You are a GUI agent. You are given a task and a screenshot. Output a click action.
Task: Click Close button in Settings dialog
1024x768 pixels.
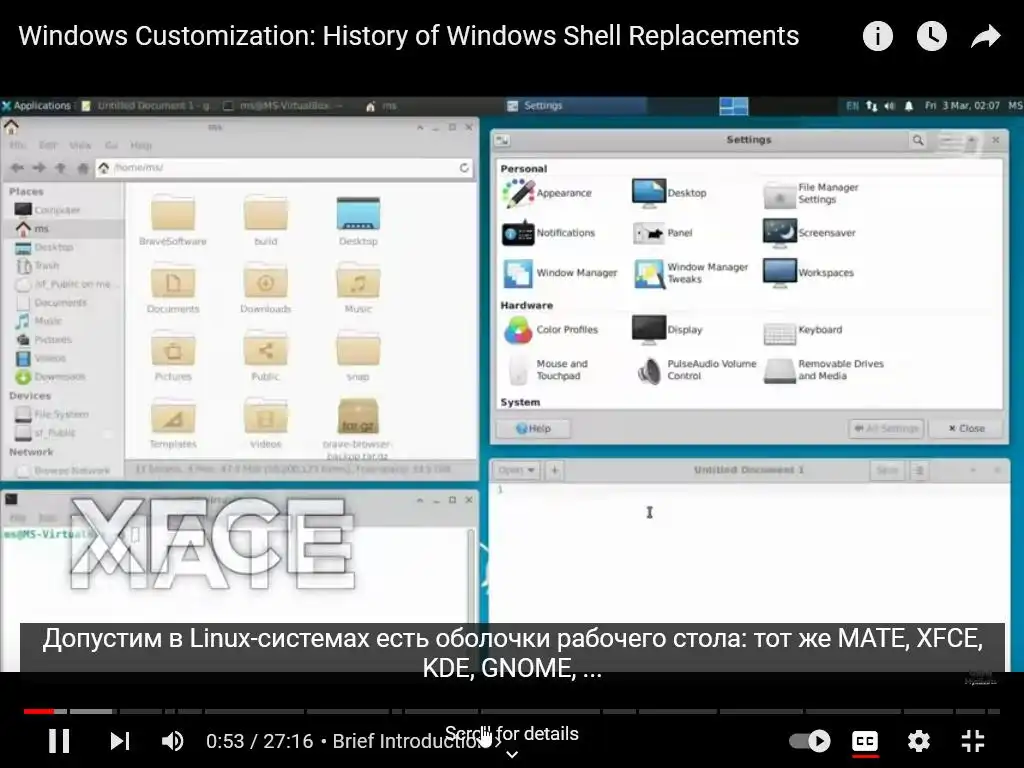tap(966, 428)
